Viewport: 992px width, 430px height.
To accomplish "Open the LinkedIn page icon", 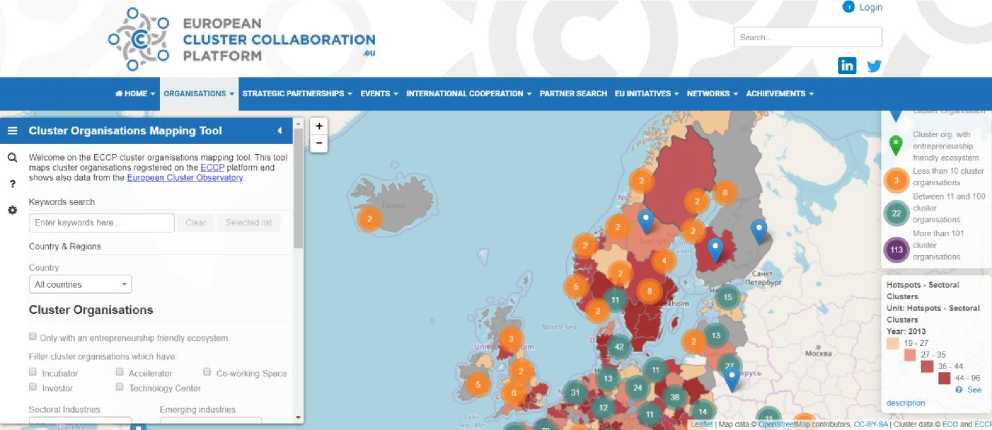I will pyautogui.click(x=846, y=65).
